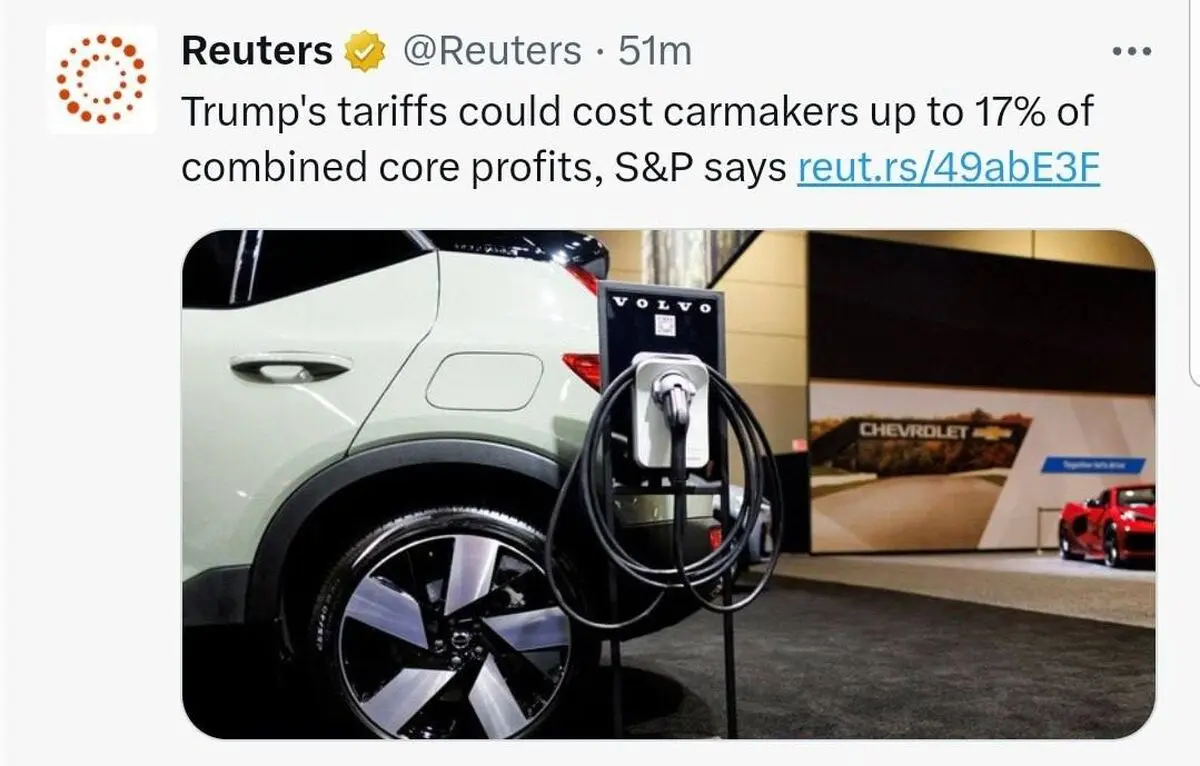
Task: Open the attached car show photo
Action: click(x=668, y=484)
